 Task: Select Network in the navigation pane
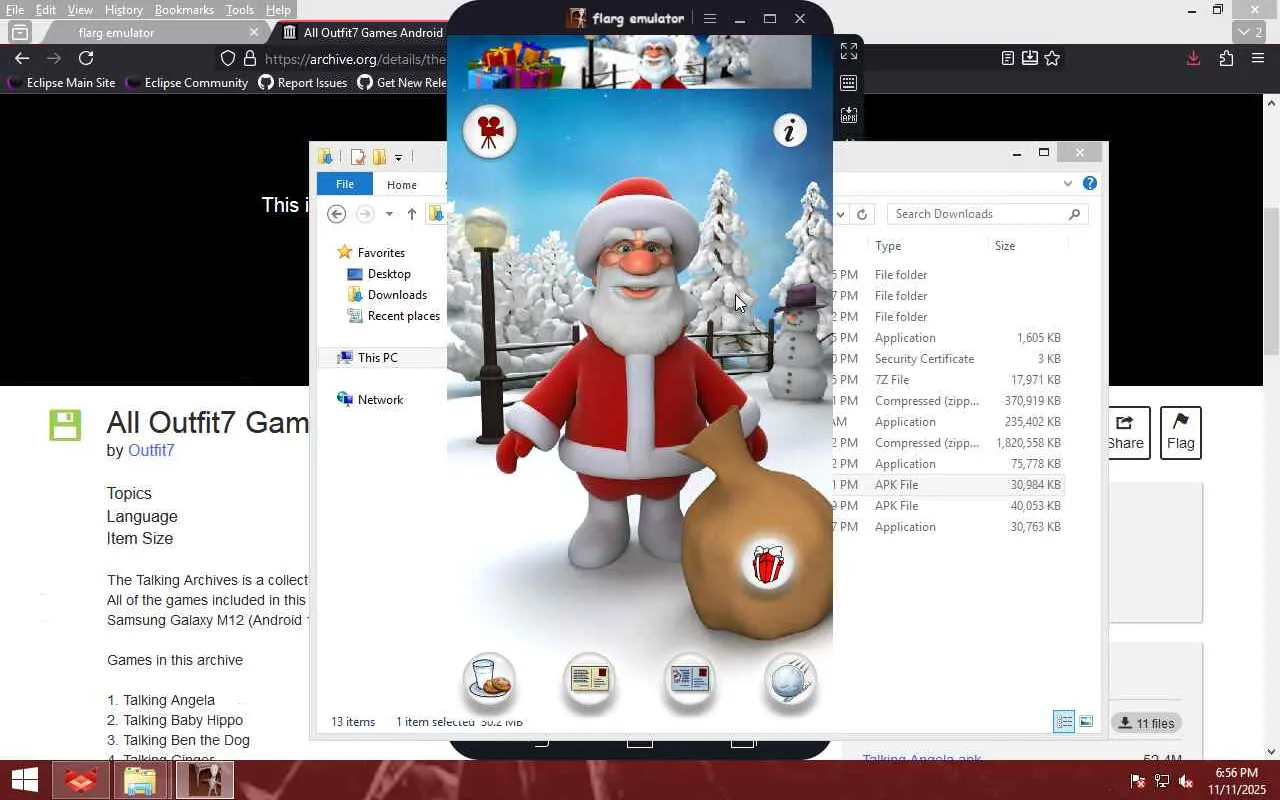tap(370, 400)
